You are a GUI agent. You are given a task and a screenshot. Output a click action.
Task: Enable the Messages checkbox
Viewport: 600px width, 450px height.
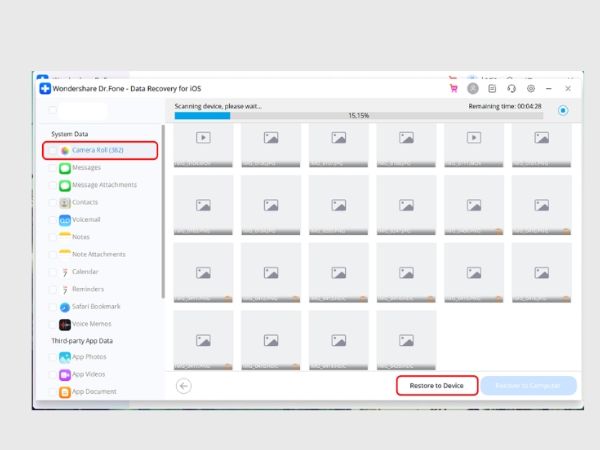point(53,168)
